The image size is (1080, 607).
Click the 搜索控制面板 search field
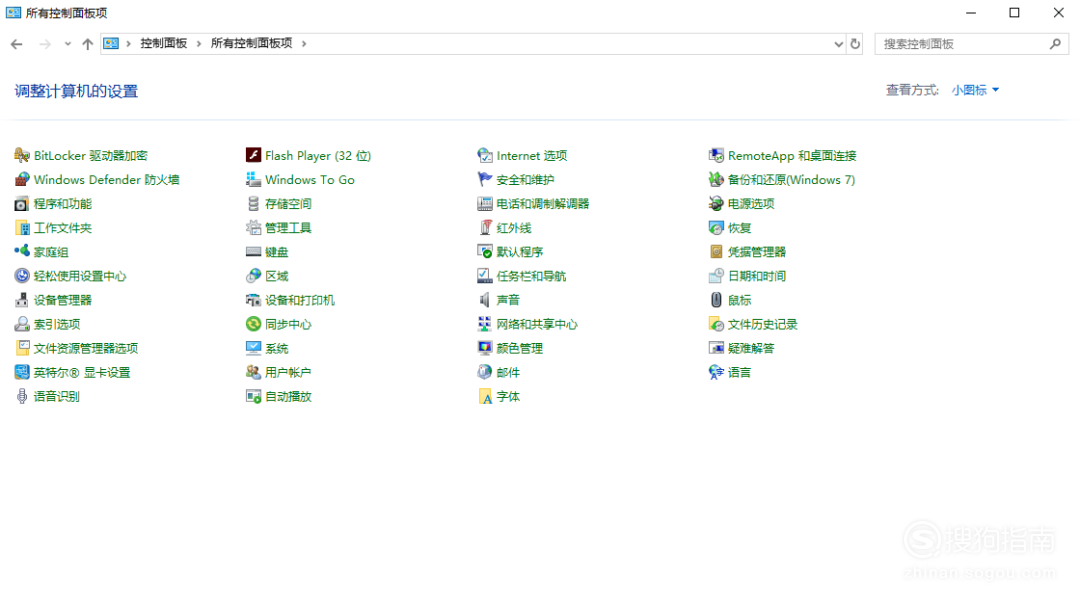(971, 44)
